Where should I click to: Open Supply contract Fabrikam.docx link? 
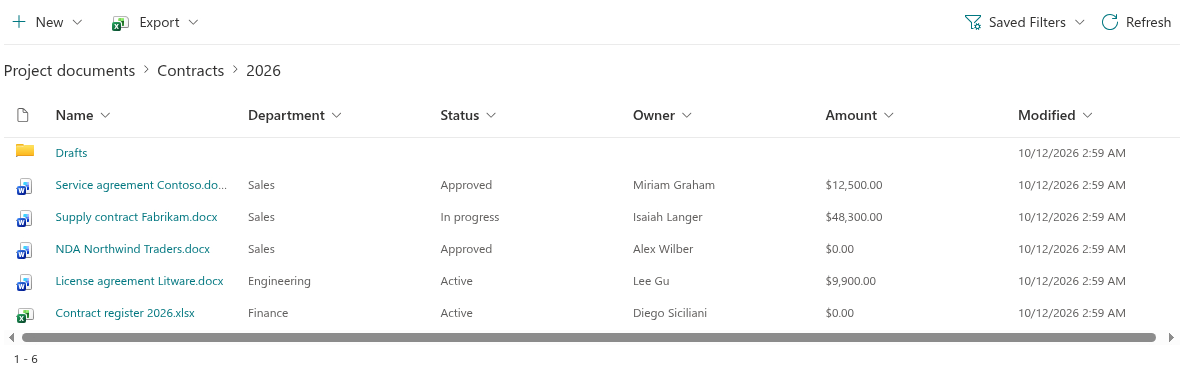(x=136, y=217)
